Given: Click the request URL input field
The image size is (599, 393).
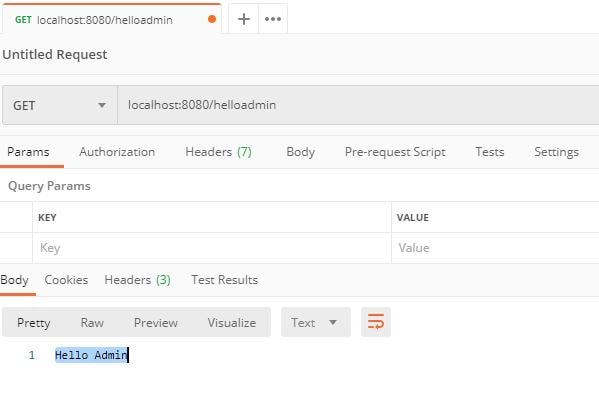Looking at the screenshot, I should coord(358,105).
